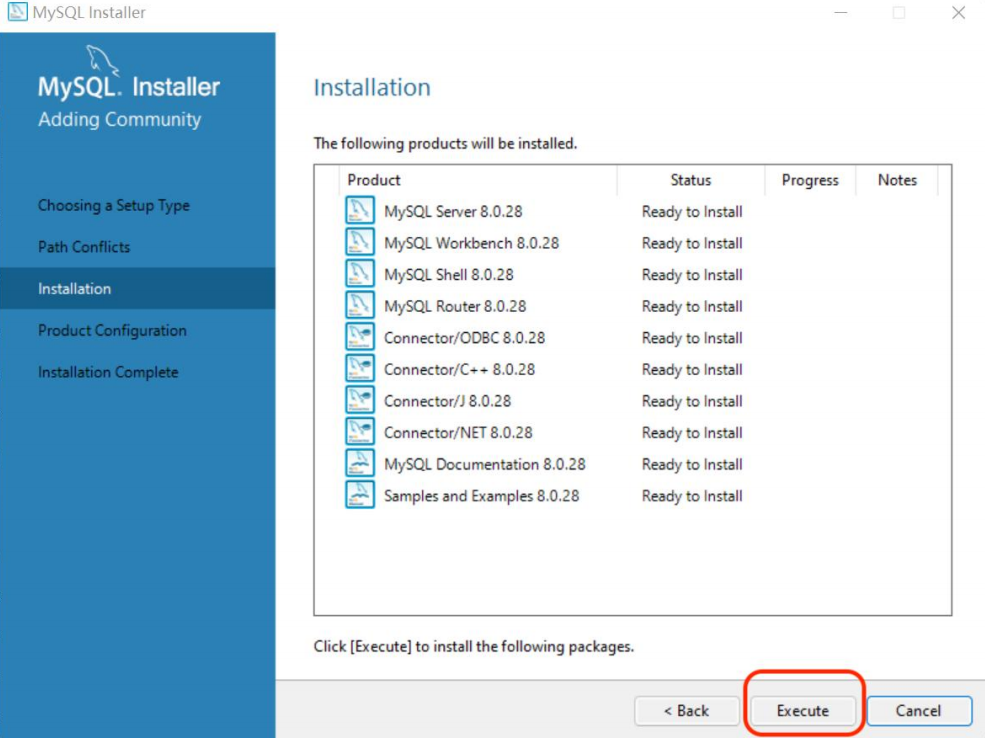
Task: Click the MySQL Documentation 8.0.28 icon
Action: click(360, 463)
